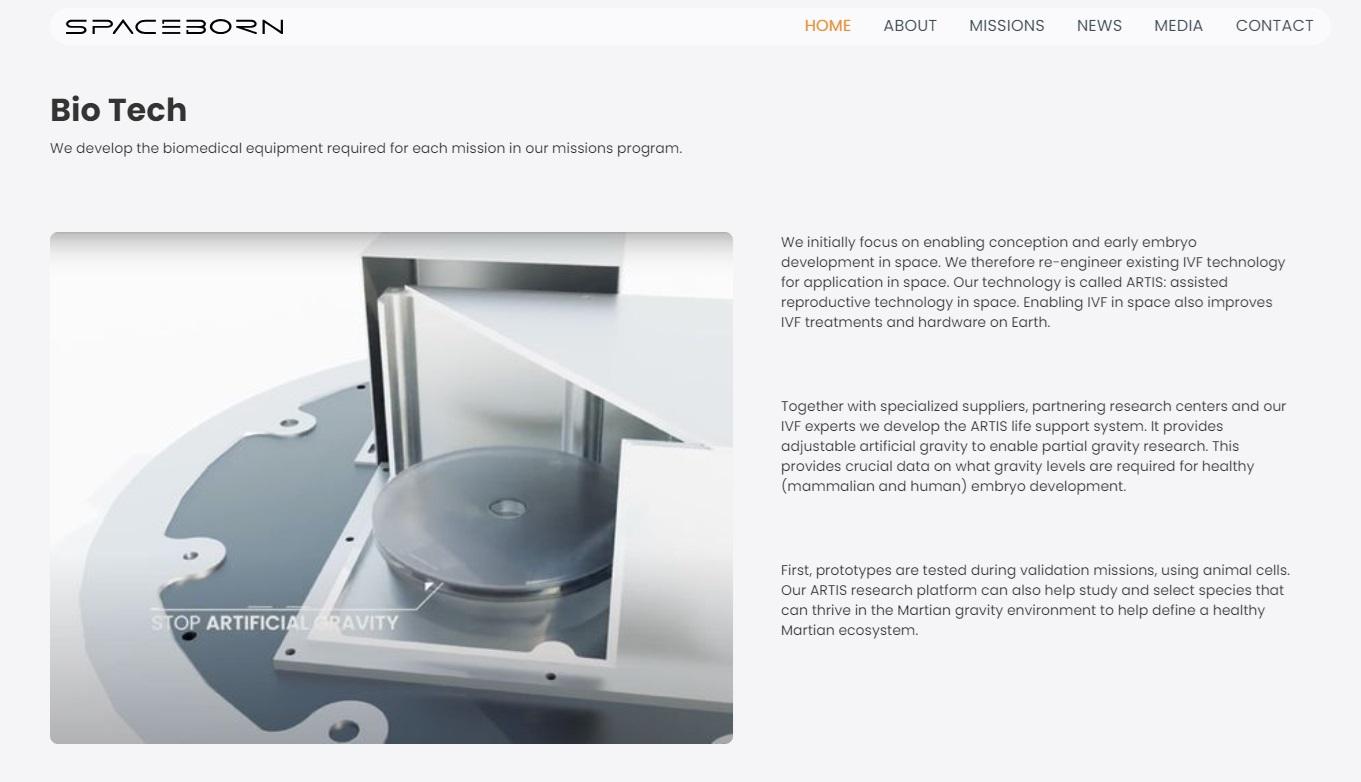Select the biomedical equipment subtitle text
1361x782 pixels.
366,148
